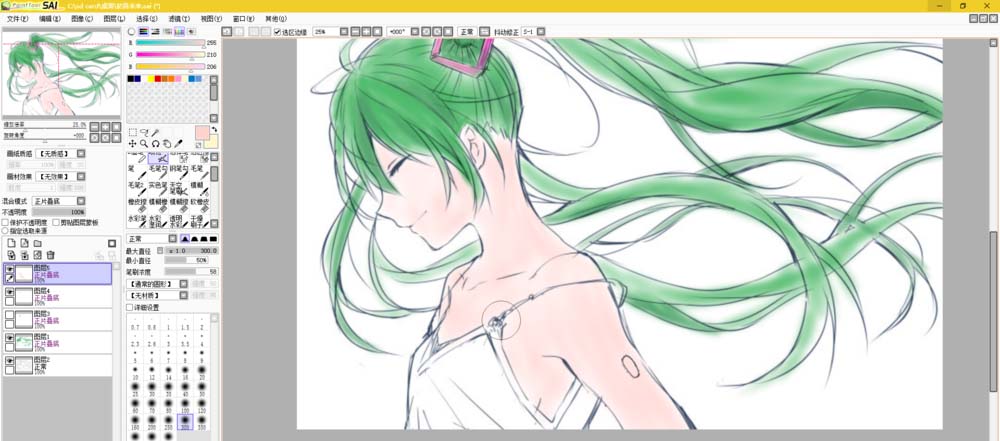Open the 窗口 menu

click(244, 19)
